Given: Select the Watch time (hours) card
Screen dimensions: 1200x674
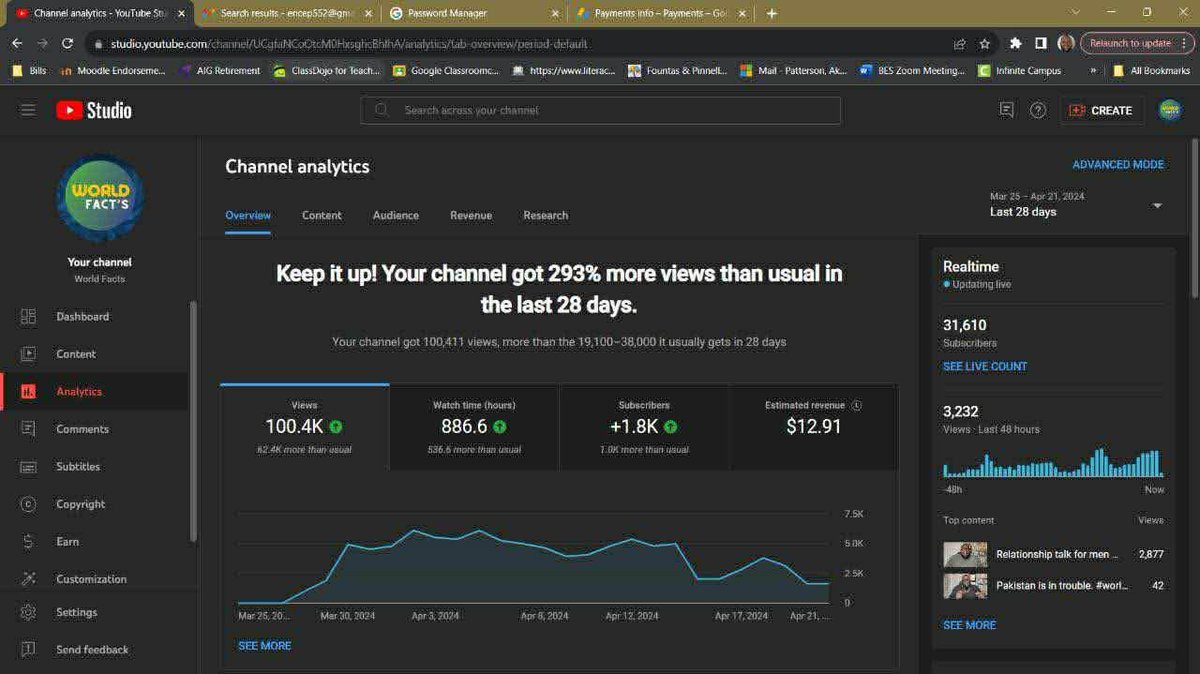Looking at the screenshot, I should (474, 427).
